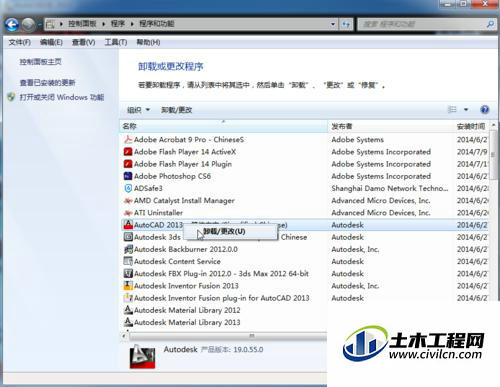Click the Back navigation arrow
This screenshot has width=500, height=387.
(12, 24)
